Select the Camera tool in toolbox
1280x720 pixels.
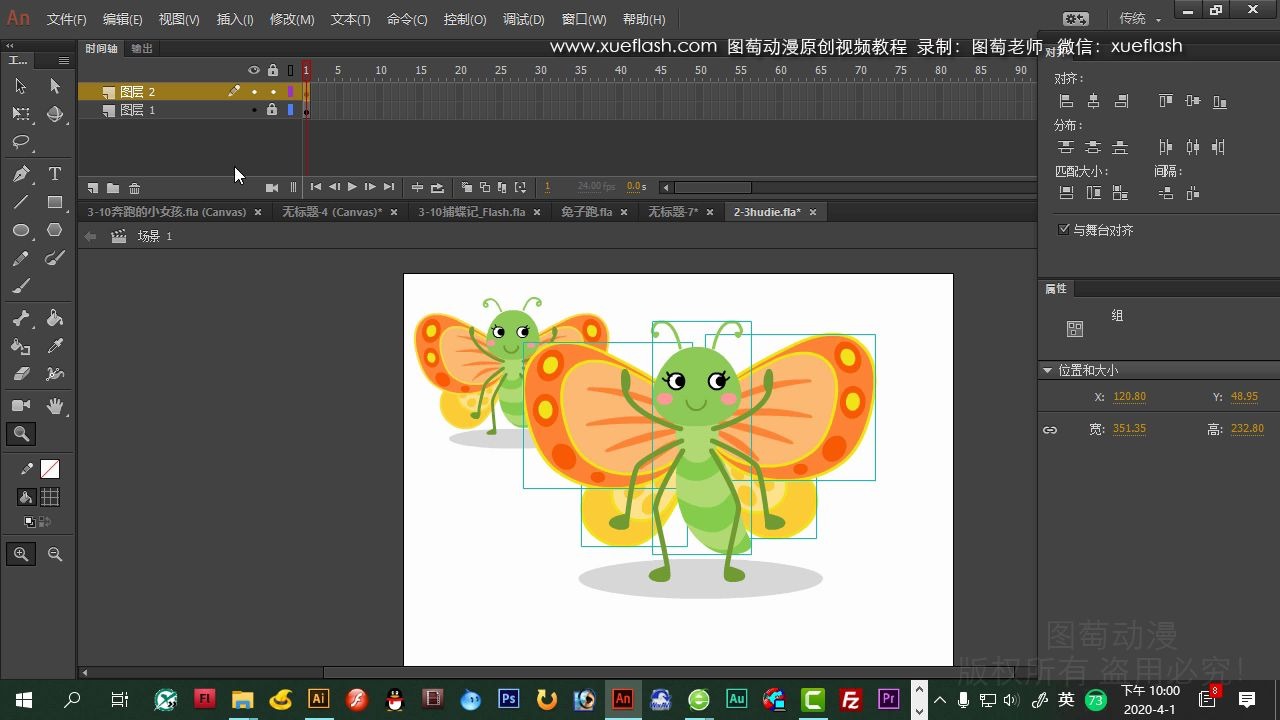pos(20,406)
